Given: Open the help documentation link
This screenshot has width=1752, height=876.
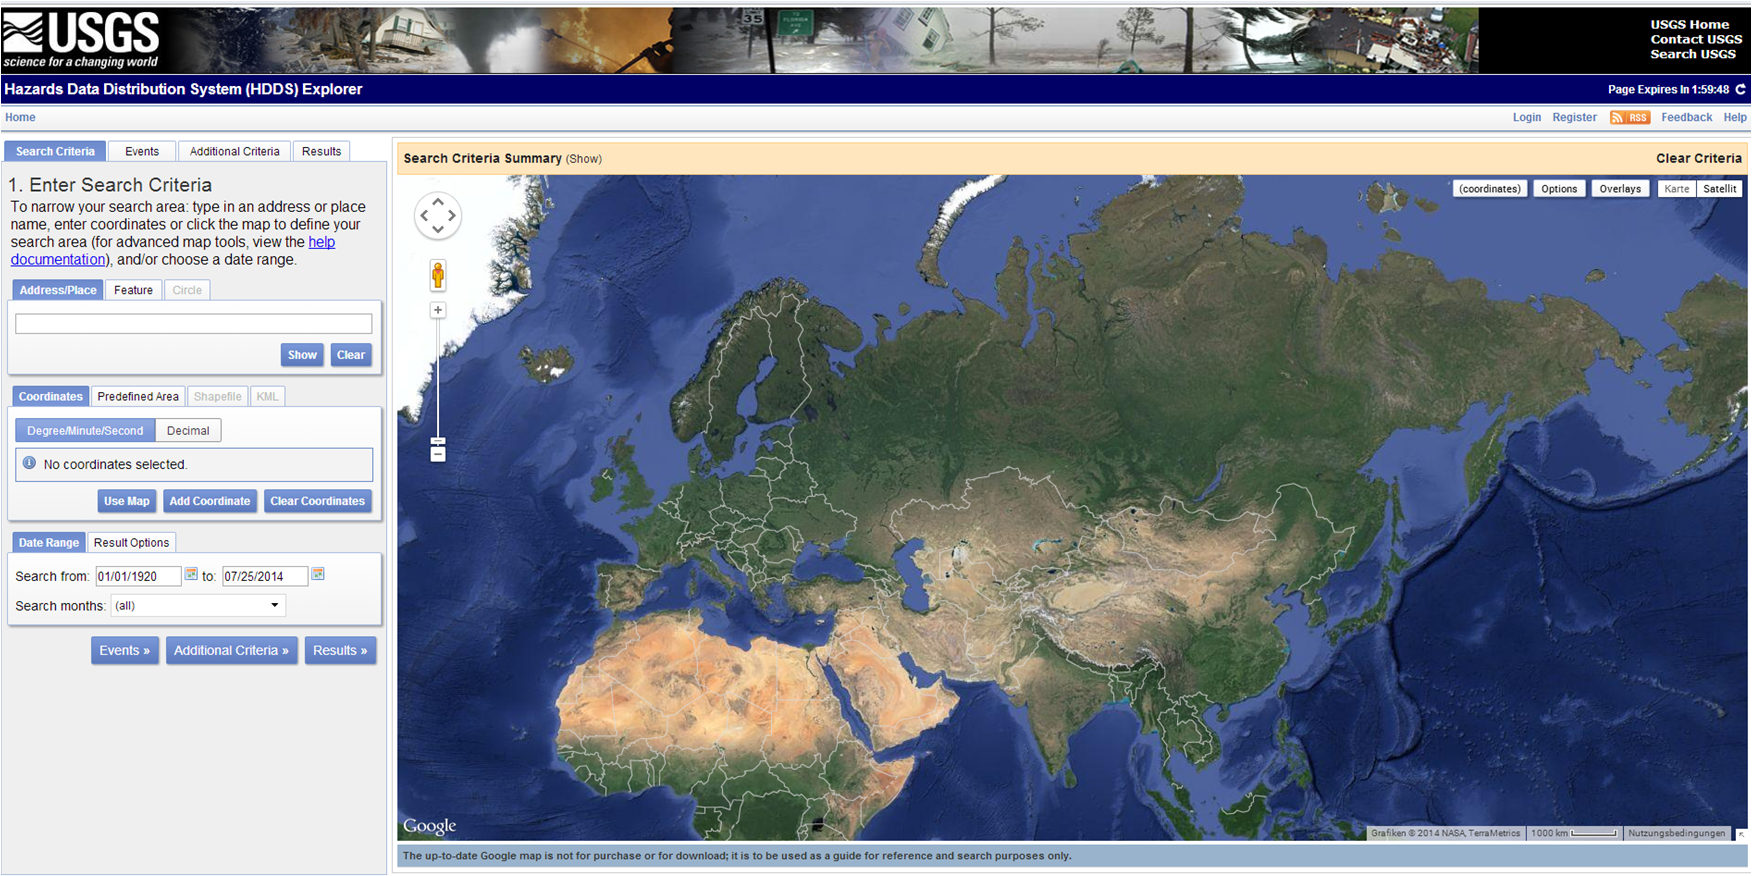Looking at the screenshot, I should tap(321, 242).
